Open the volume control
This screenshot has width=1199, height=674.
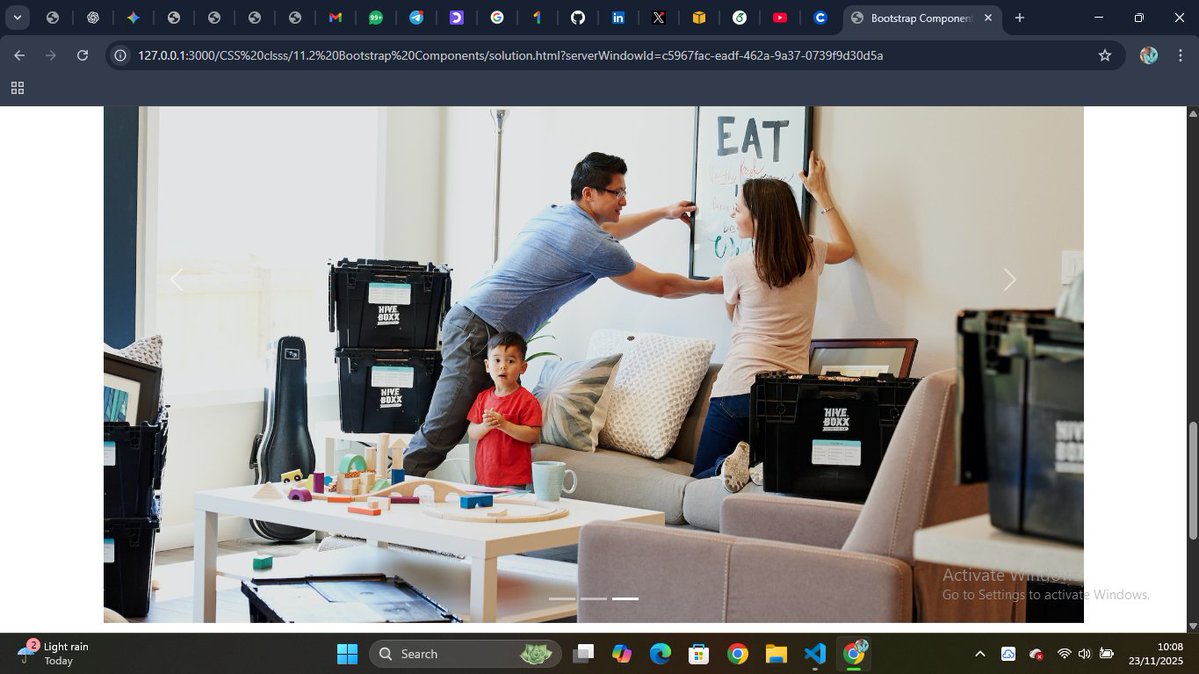pyautogui.click(x=1084, y=653)
